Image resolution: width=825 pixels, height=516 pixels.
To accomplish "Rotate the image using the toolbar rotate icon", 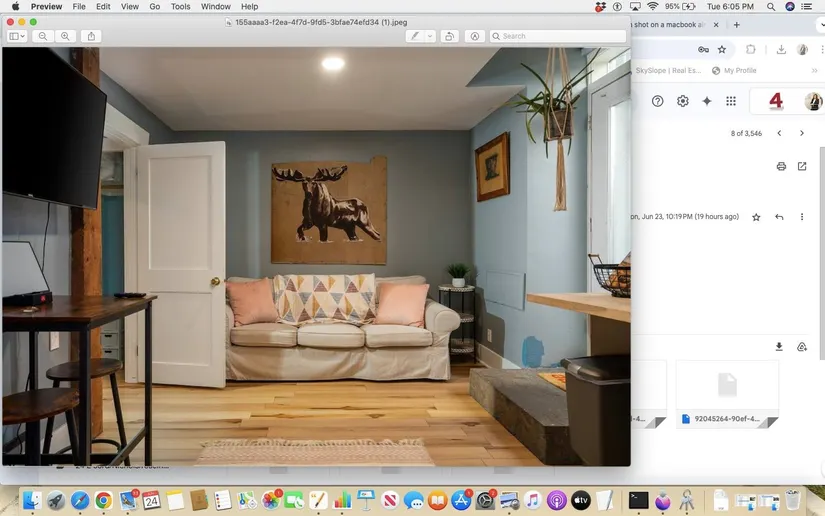I will tap(450, 36).
